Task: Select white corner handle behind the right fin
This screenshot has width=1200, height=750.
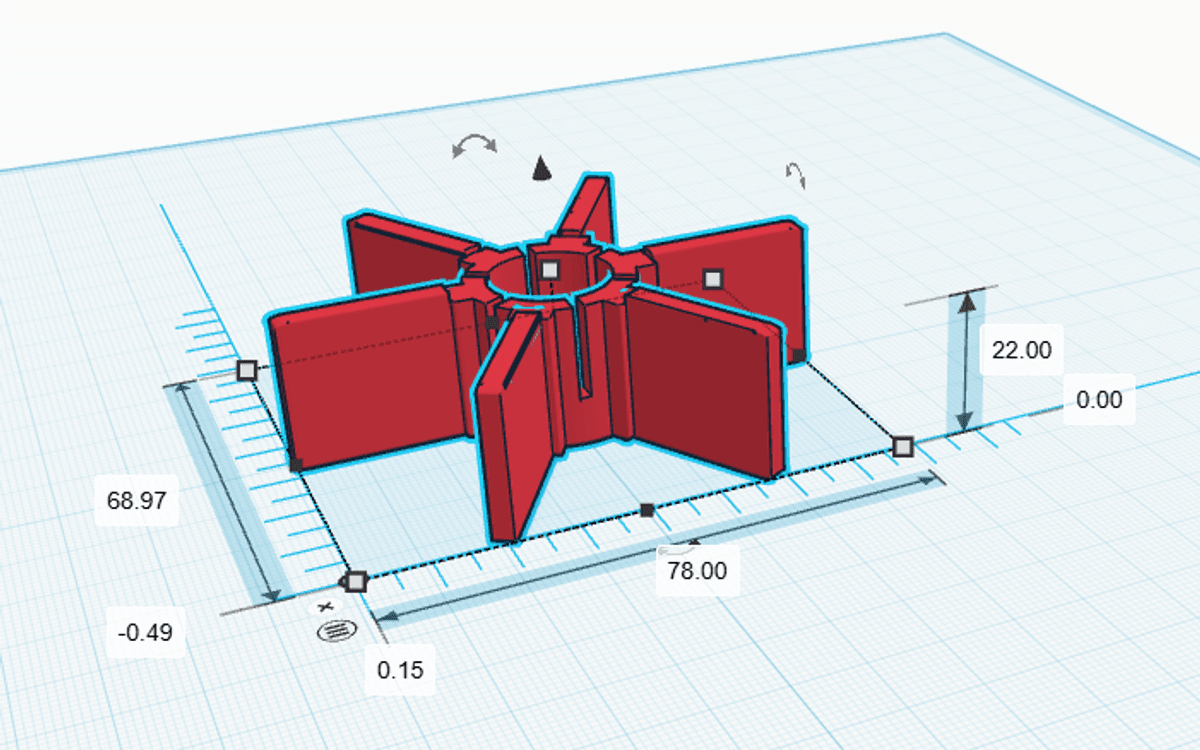Action: 712,278
